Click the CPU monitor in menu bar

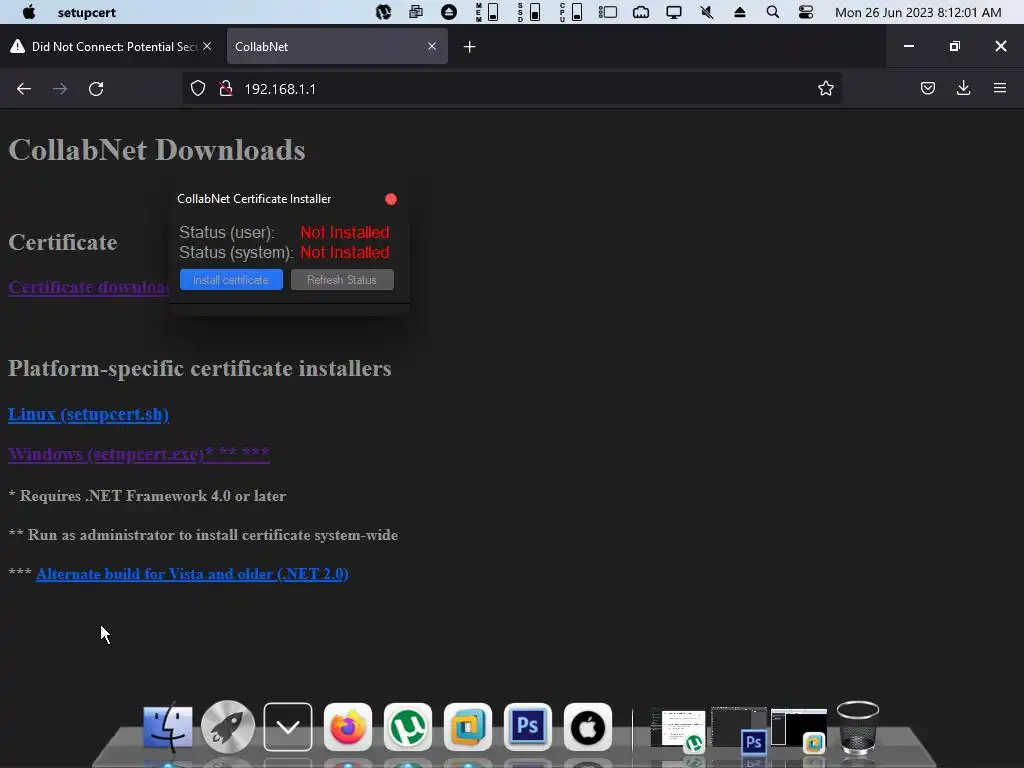571,12
